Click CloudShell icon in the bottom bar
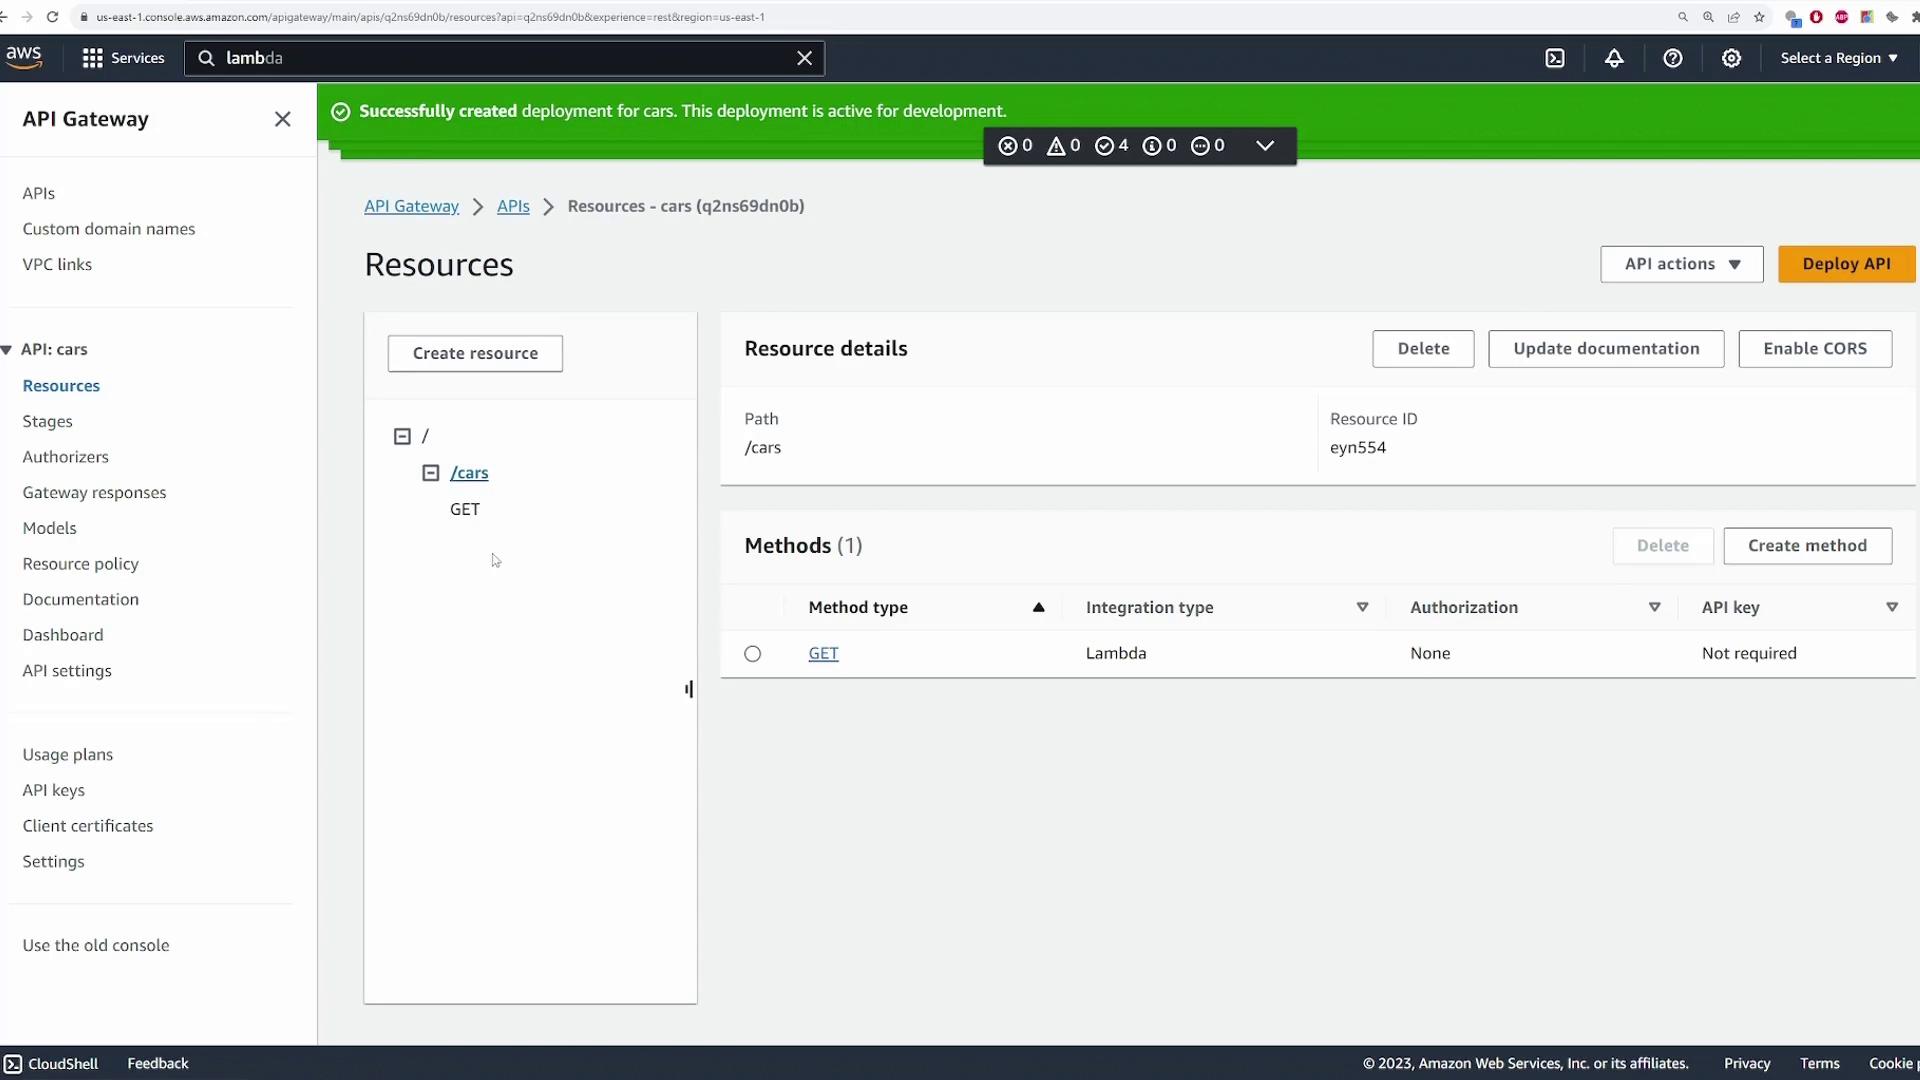The width and height of the screenshot is (1920, 1080). [x=13, y=1064]
